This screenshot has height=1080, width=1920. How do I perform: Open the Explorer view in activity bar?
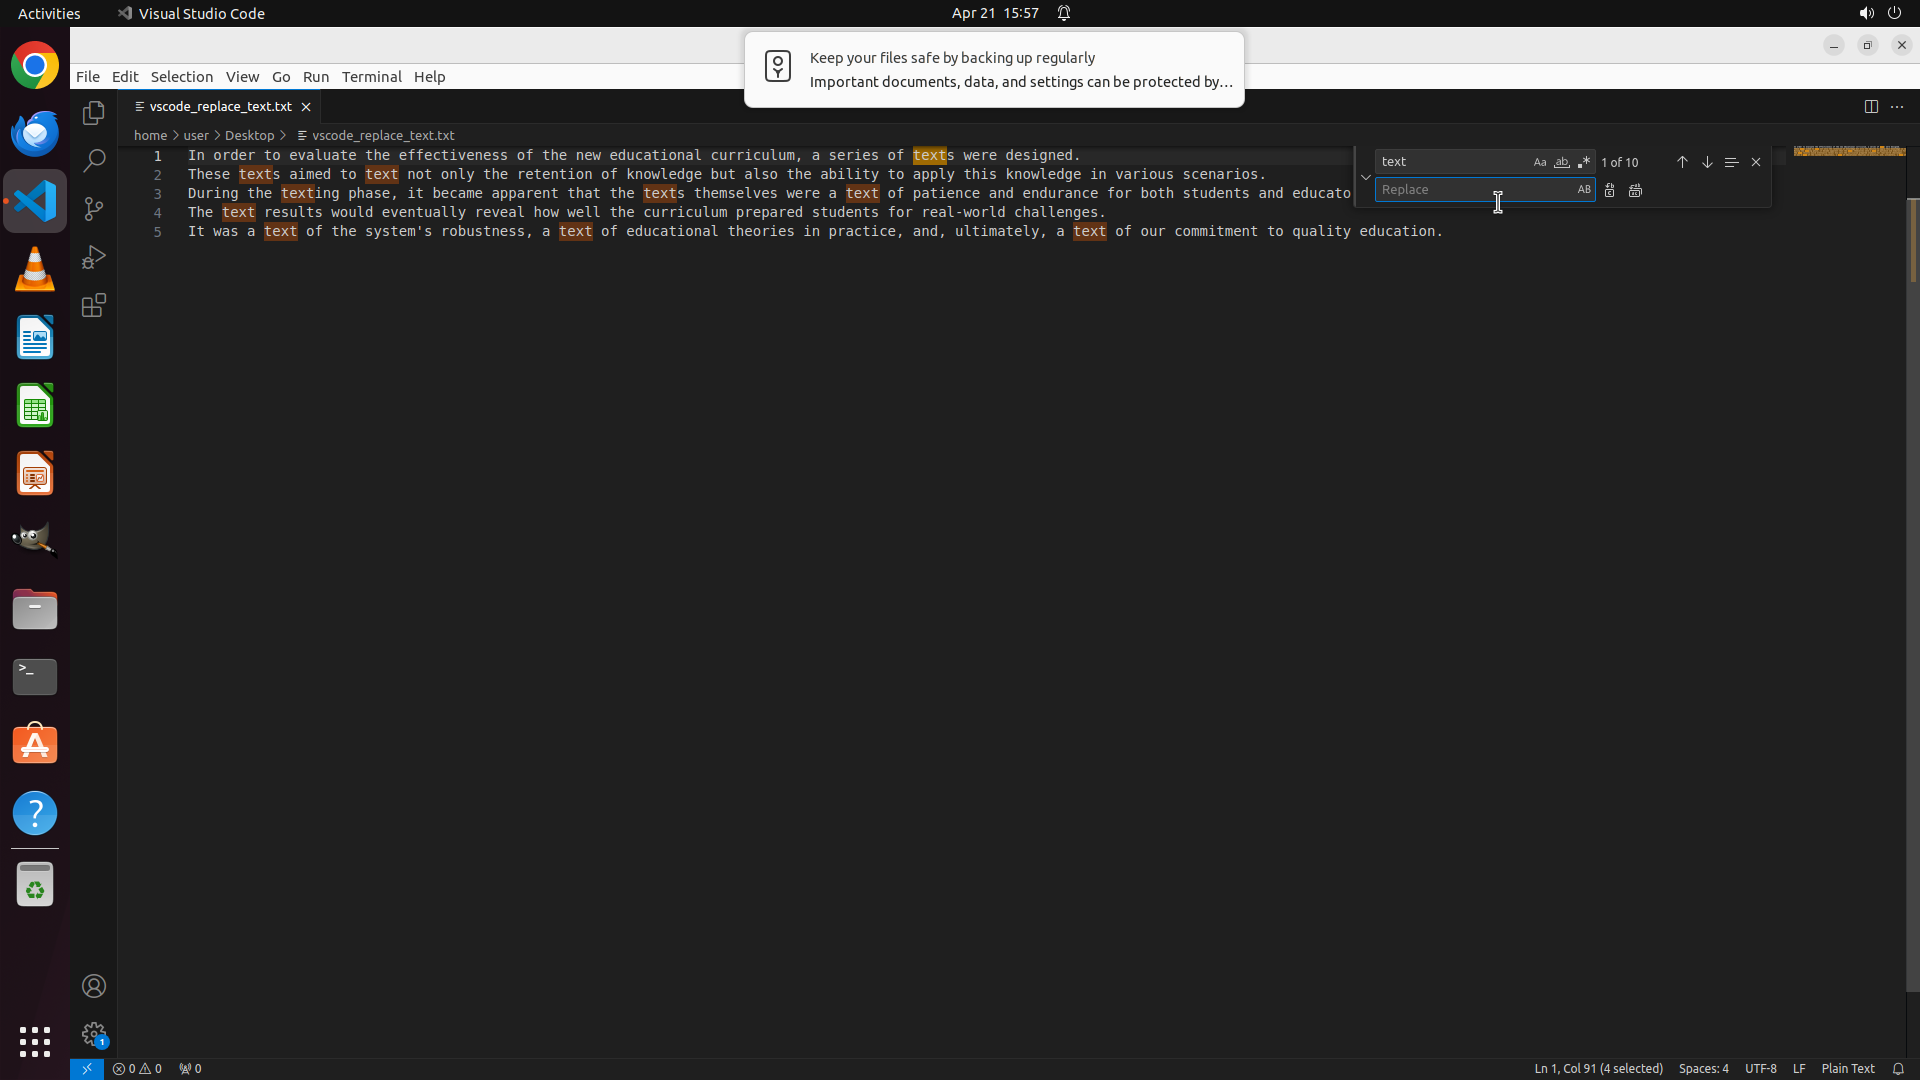94,113
